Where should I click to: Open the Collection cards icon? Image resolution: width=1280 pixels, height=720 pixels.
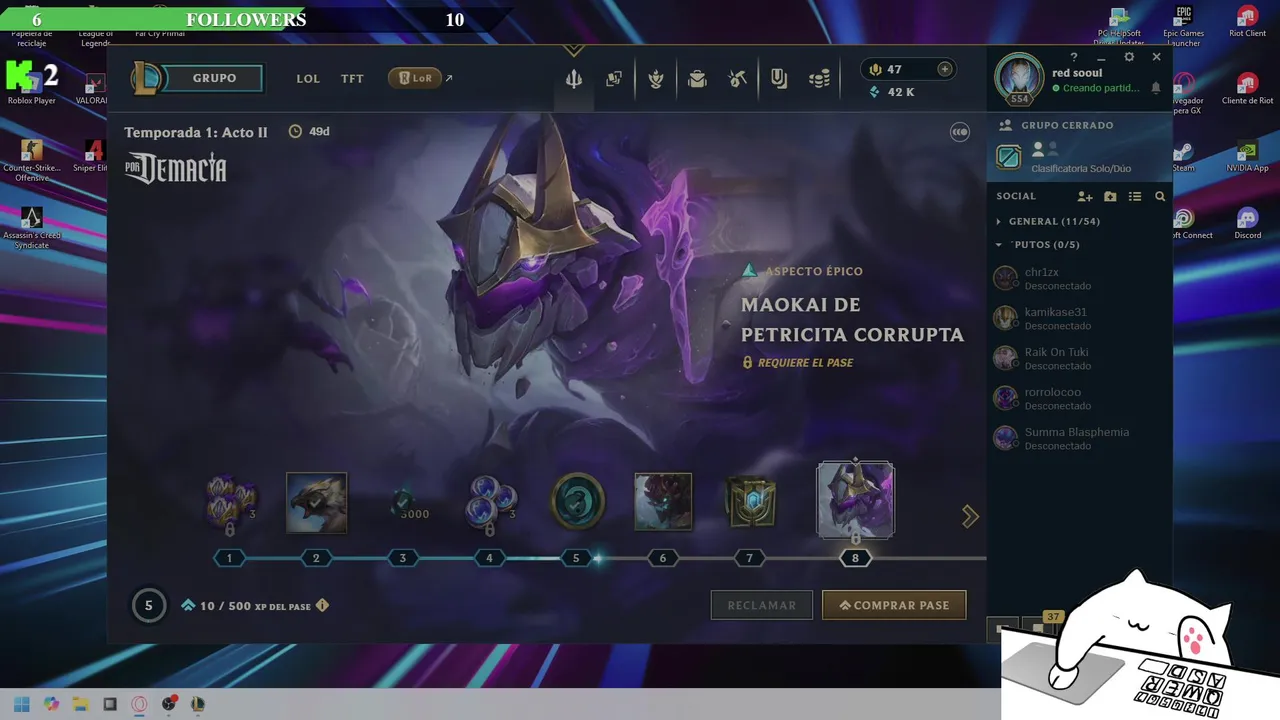614,79
